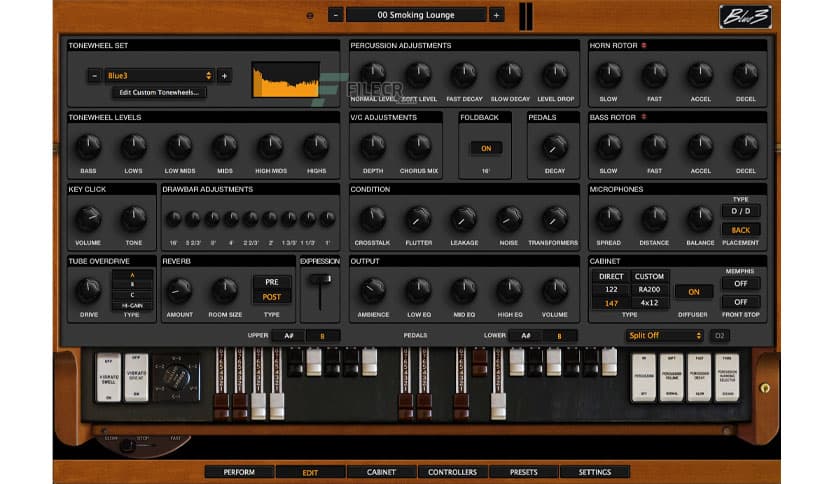The image size is (836, 484).
Task: Toggle microphone placement BACK button
Action: coord(741,230)
